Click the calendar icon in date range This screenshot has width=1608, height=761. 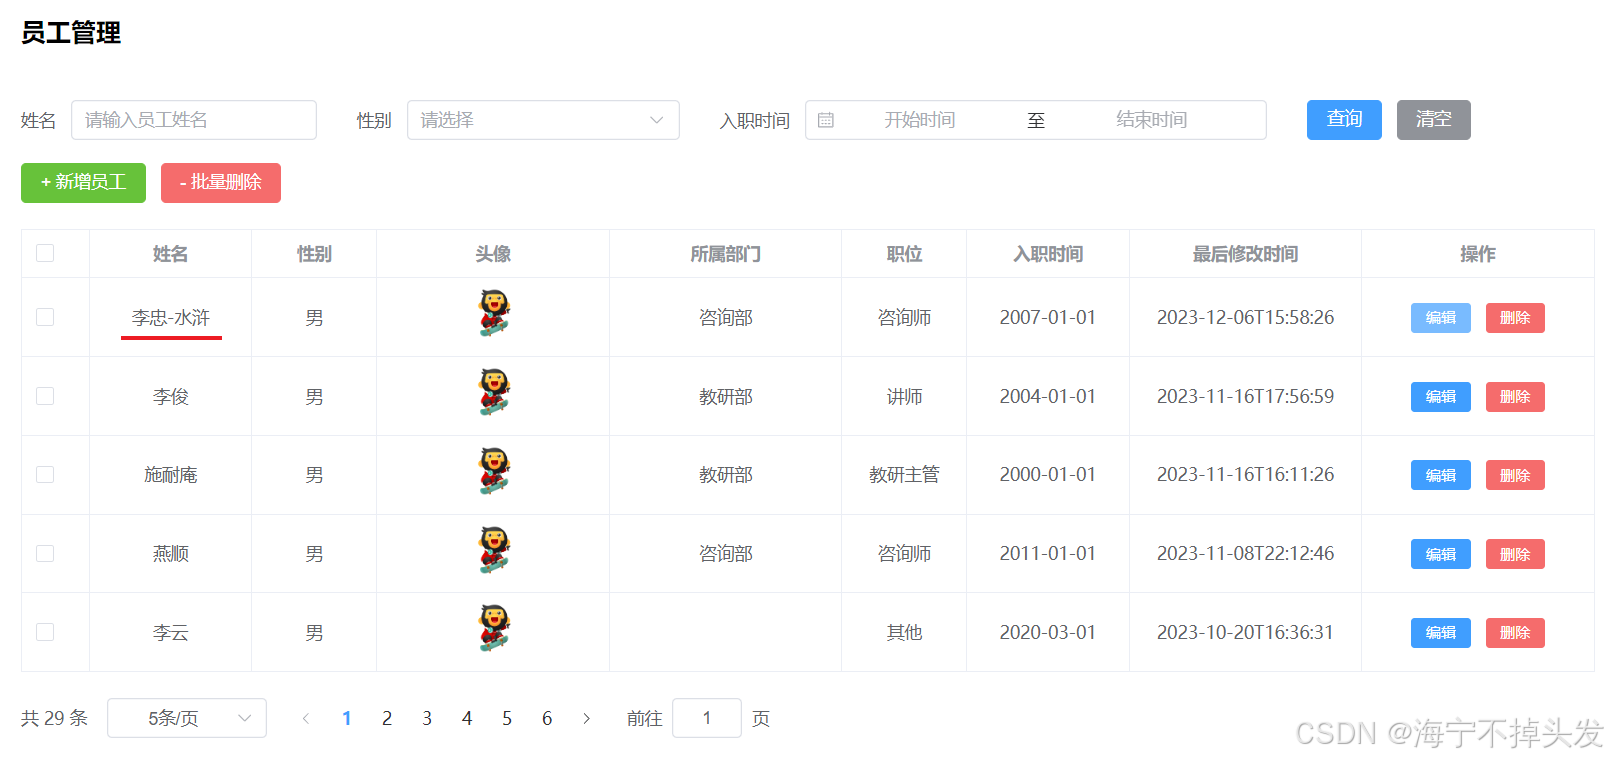tap(826, 120)
